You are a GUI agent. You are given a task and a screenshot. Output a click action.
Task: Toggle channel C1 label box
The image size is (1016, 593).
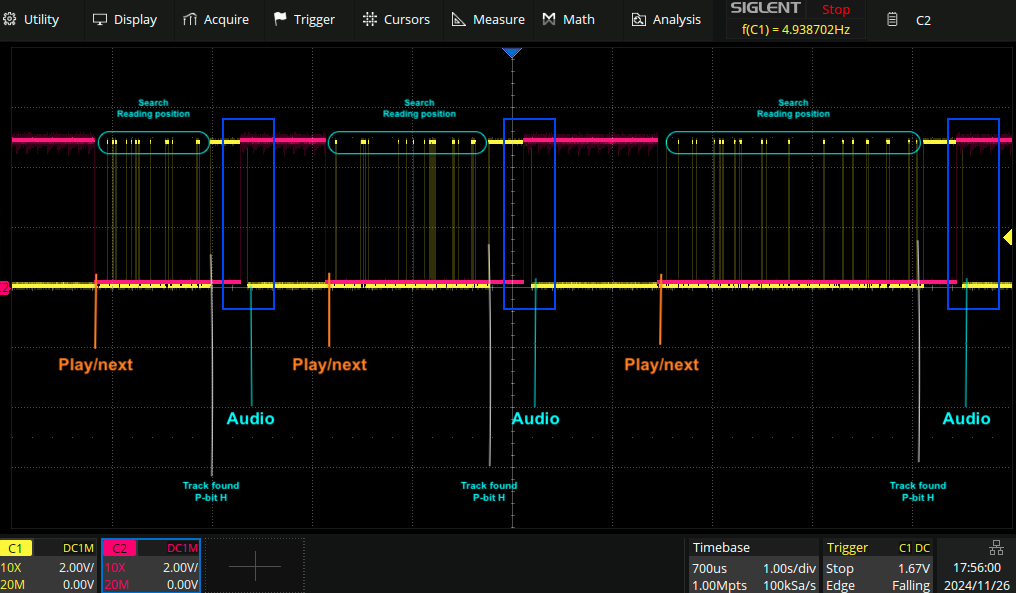pos(17,548)
